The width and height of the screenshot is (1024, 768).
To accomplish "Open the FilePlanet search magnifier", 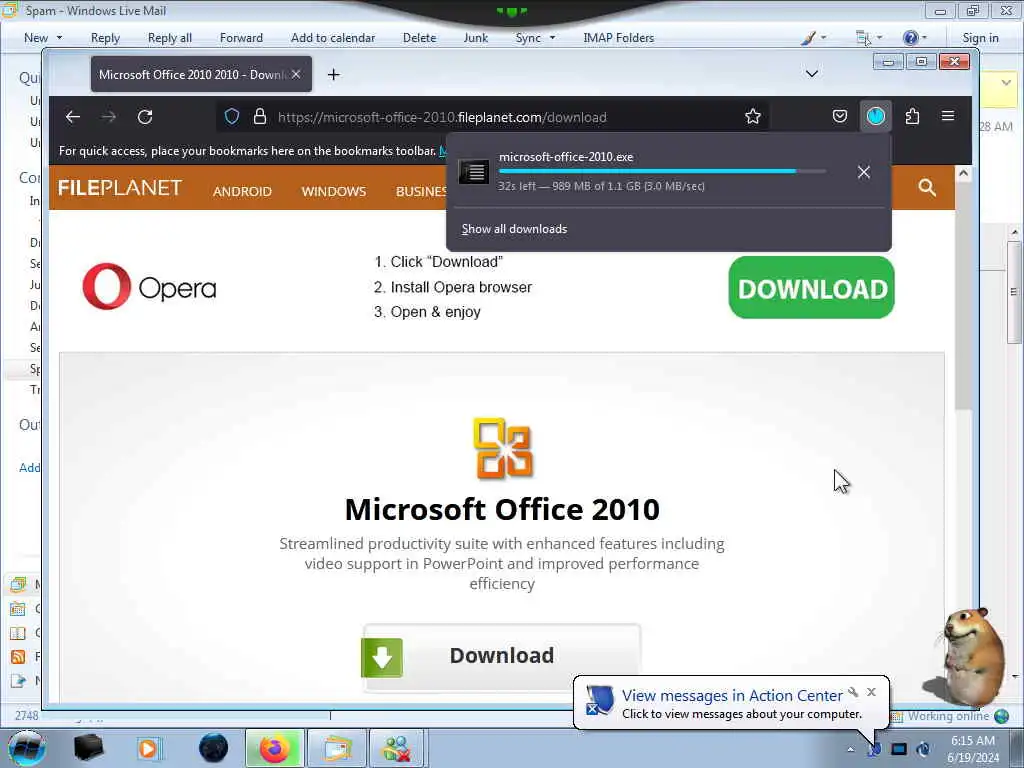I will click(927, 188).
